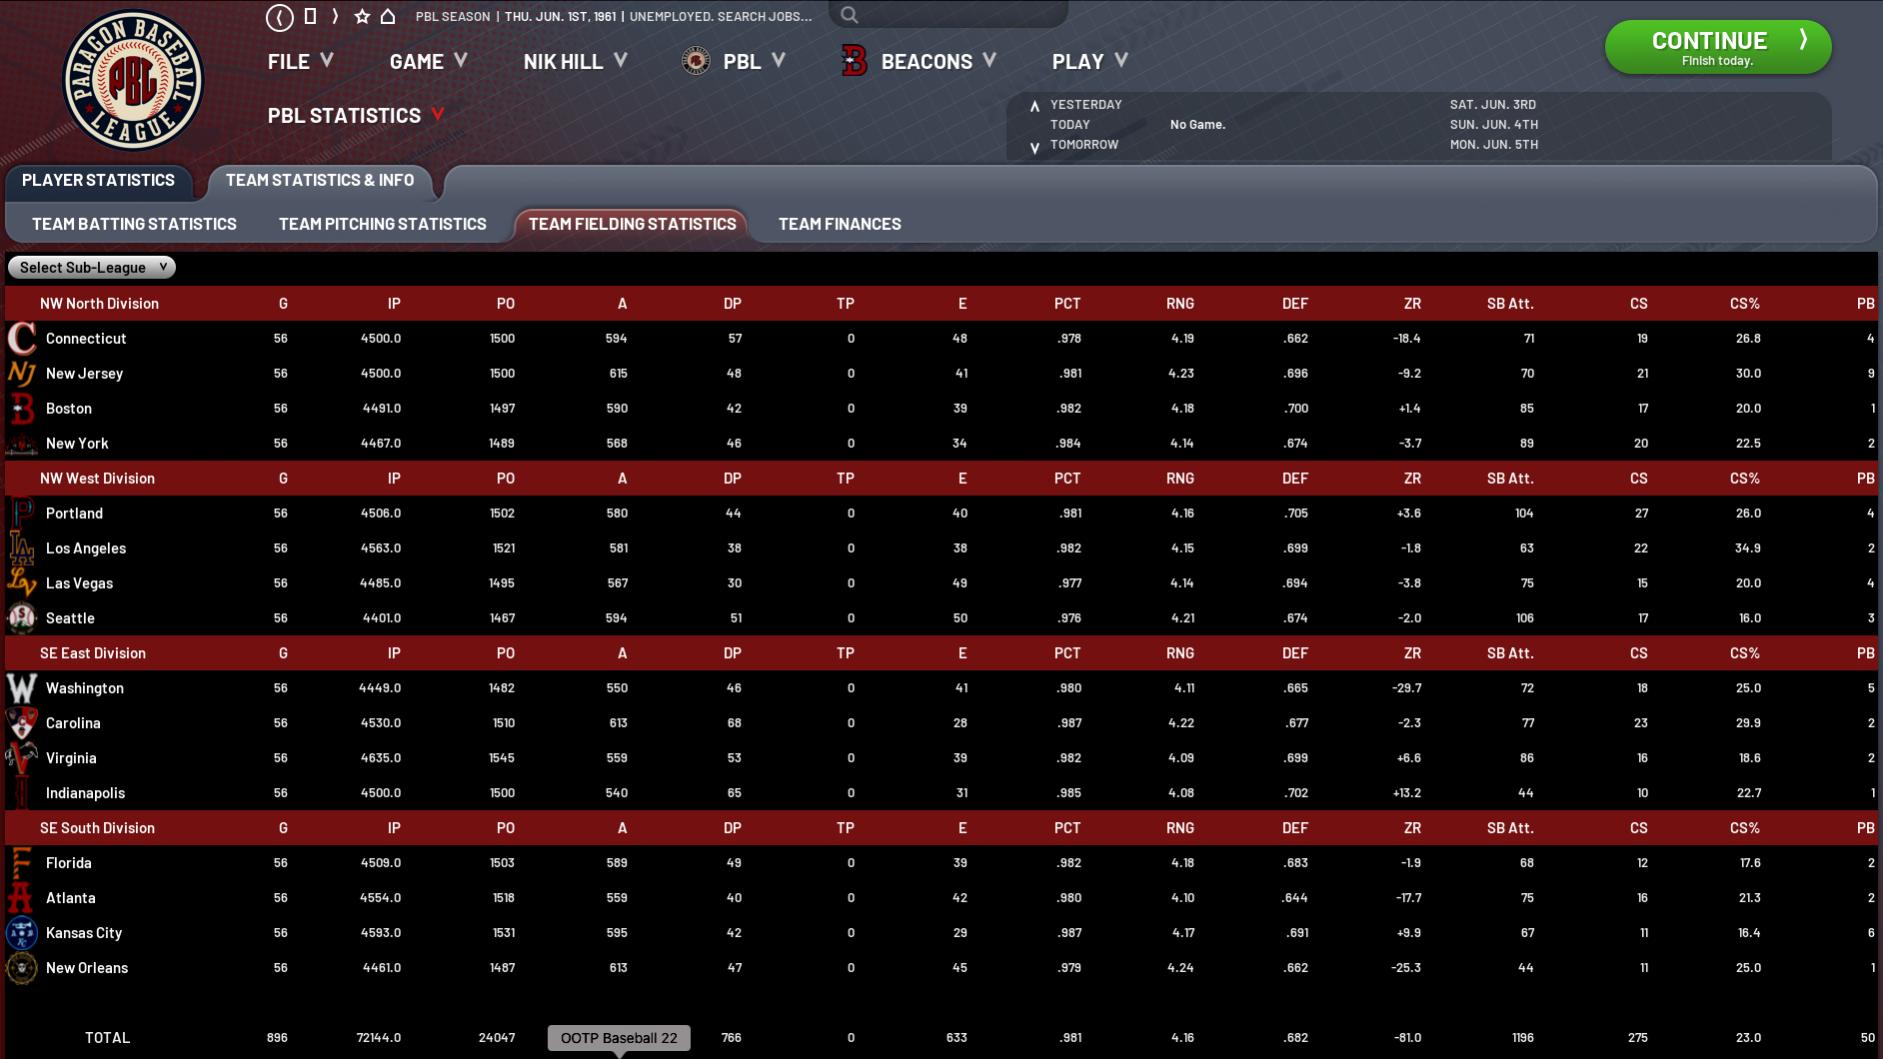Click the Boston team logo in standings
This screenshot has height=1059, width=1883.
[21, 408]
